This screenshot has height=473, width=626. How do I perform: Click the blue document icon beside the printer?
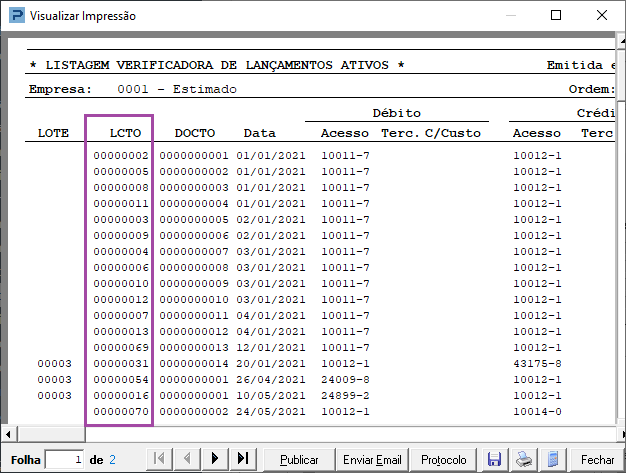(x=550, y=459)
